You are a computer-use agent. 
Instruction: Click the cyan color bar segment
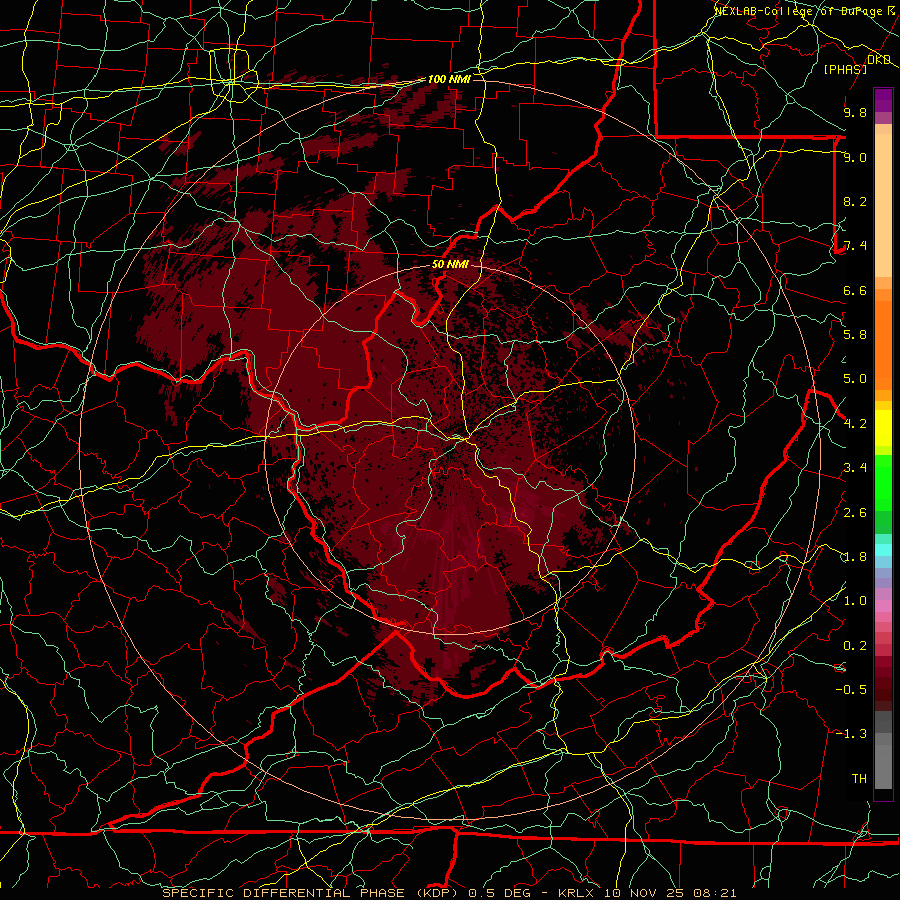point(883,550)
